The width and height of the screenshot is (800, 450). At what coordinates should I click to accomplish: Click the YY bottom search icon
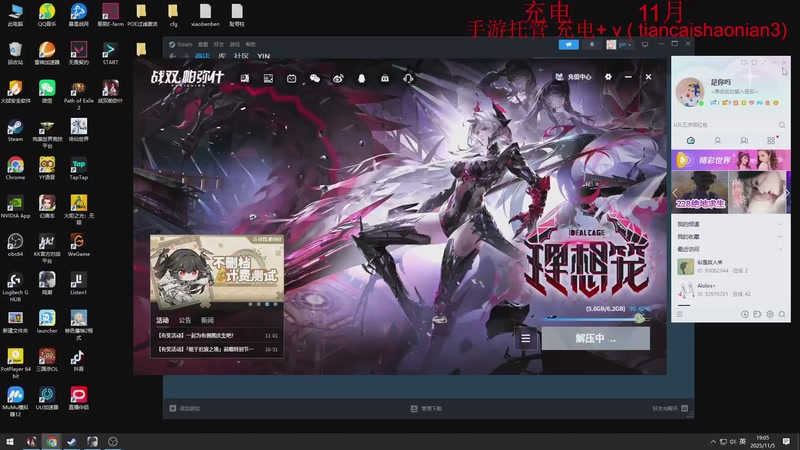(782, 314)
